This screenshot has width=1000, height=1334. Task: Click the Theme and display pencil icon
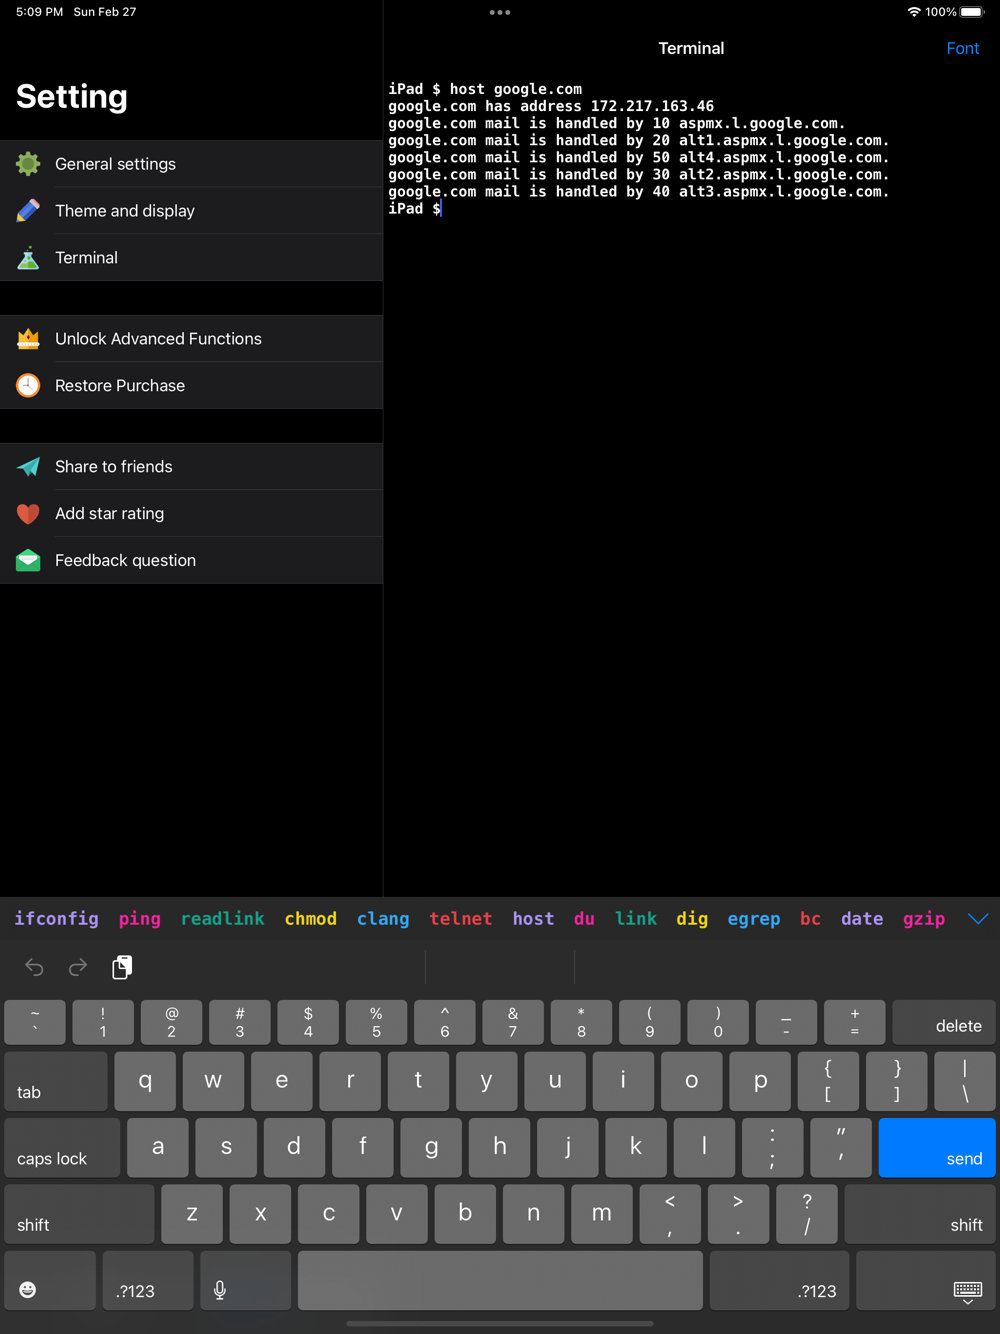pos(28,211)
